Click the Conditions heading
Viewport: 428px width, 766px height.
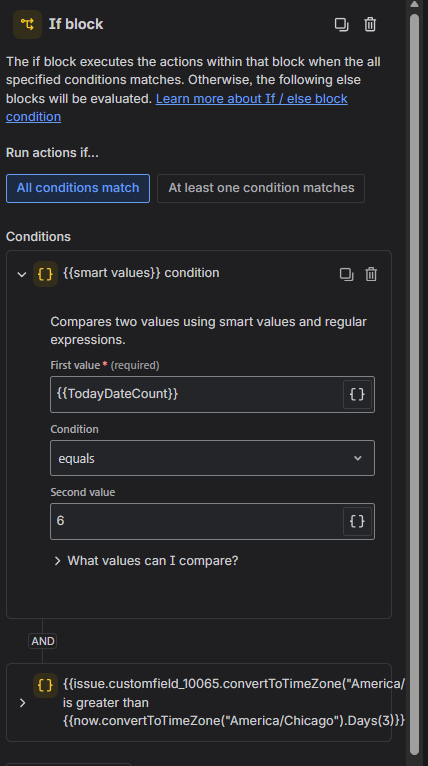[x=38, y=236]
